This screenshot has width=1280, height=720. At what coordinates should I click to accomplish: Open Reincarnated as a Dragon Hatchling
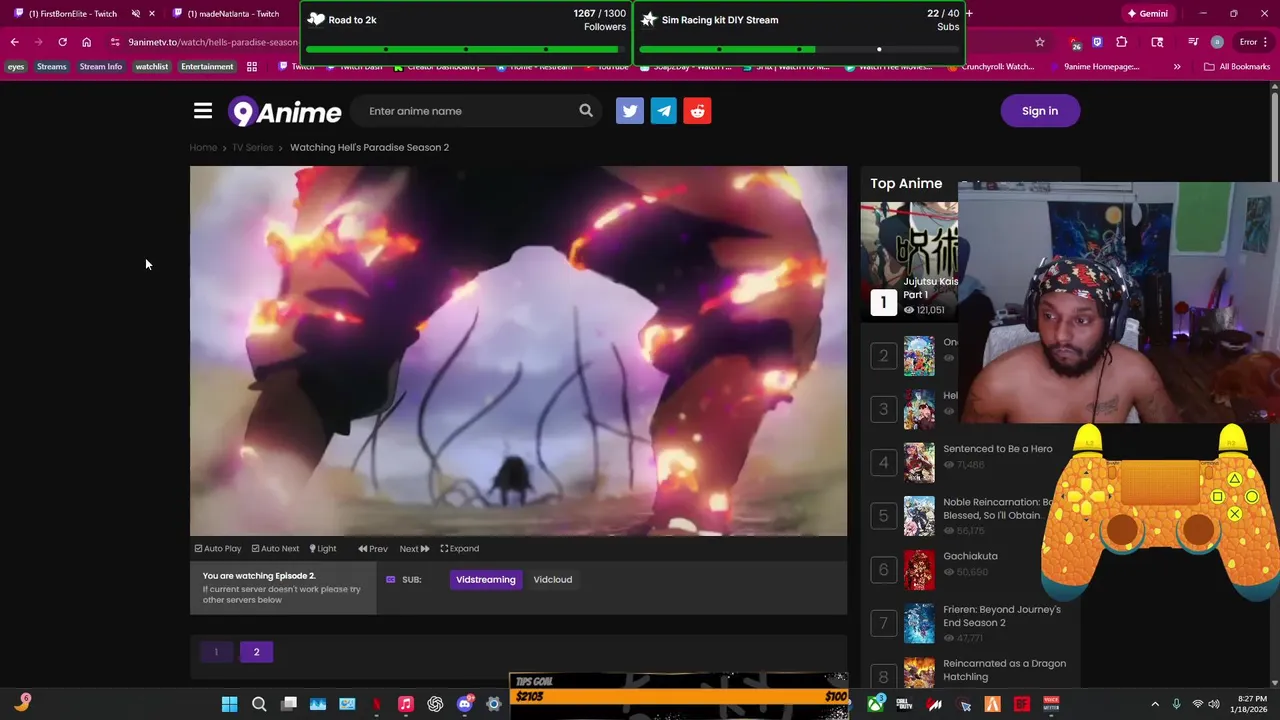1004,670
